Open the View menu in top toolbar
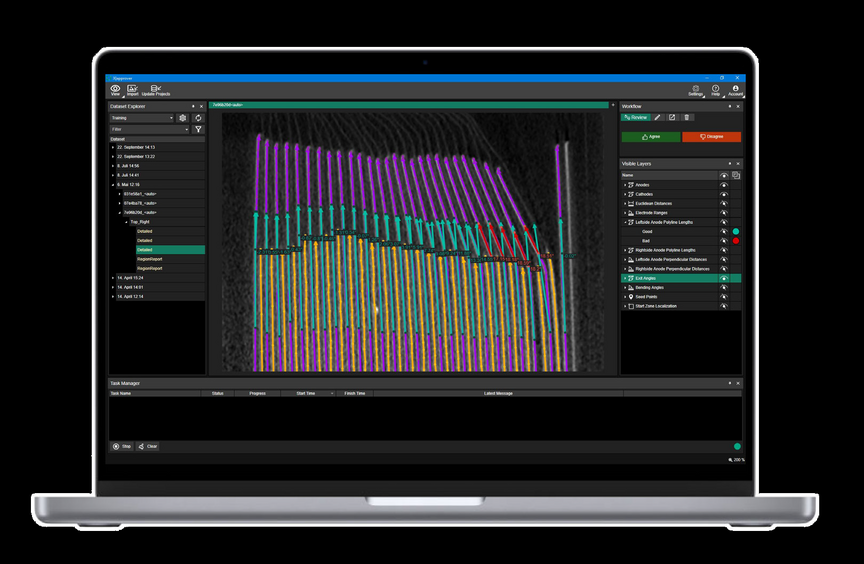This screenshot has height=564, width=864. point(115,90)
